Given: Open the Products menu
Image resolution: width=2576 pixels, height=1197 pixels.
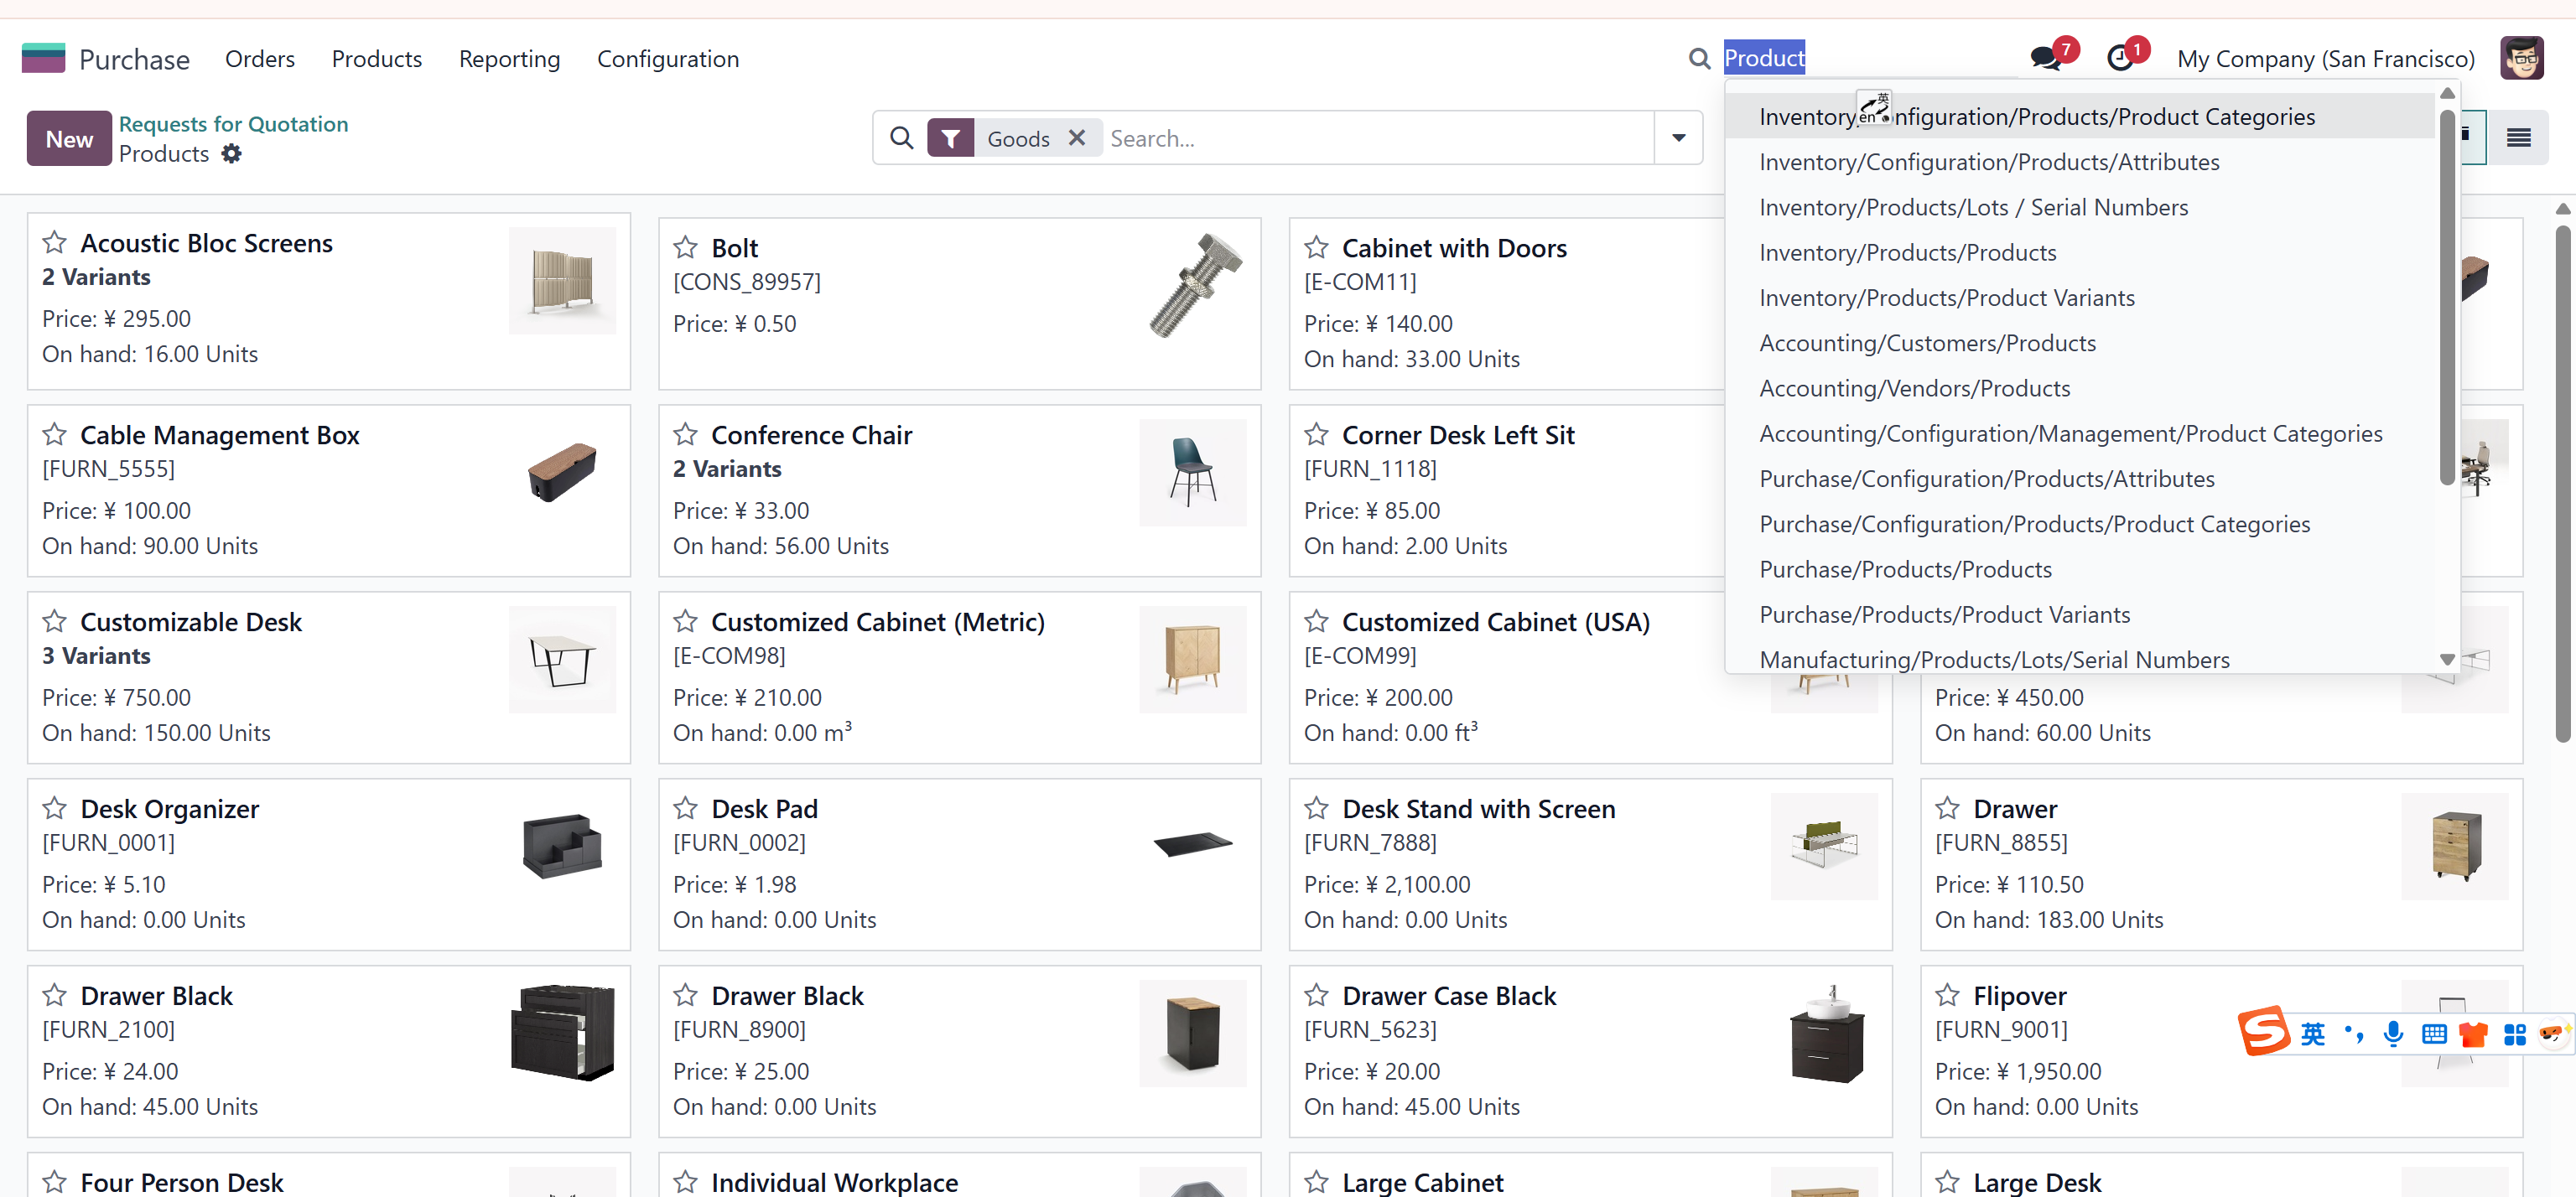Looking at the screenshot, I should 377,59.
